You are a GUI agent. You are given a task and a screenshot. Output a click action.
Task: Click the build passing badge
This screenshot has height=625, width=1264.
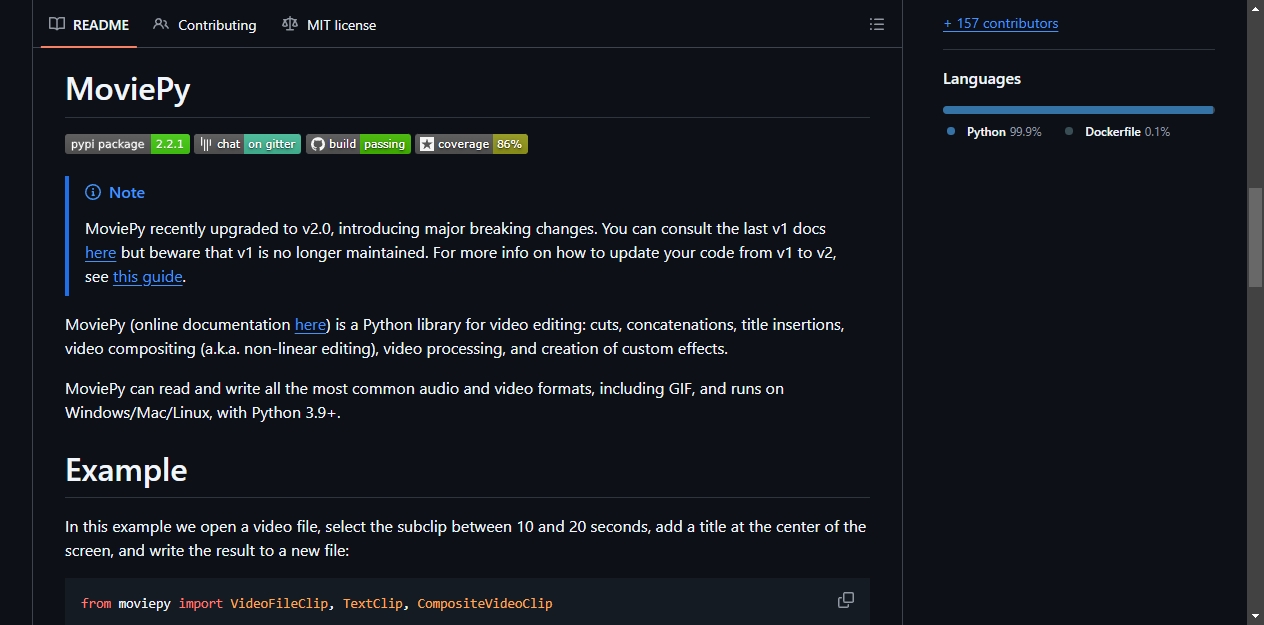coord(358,144)
